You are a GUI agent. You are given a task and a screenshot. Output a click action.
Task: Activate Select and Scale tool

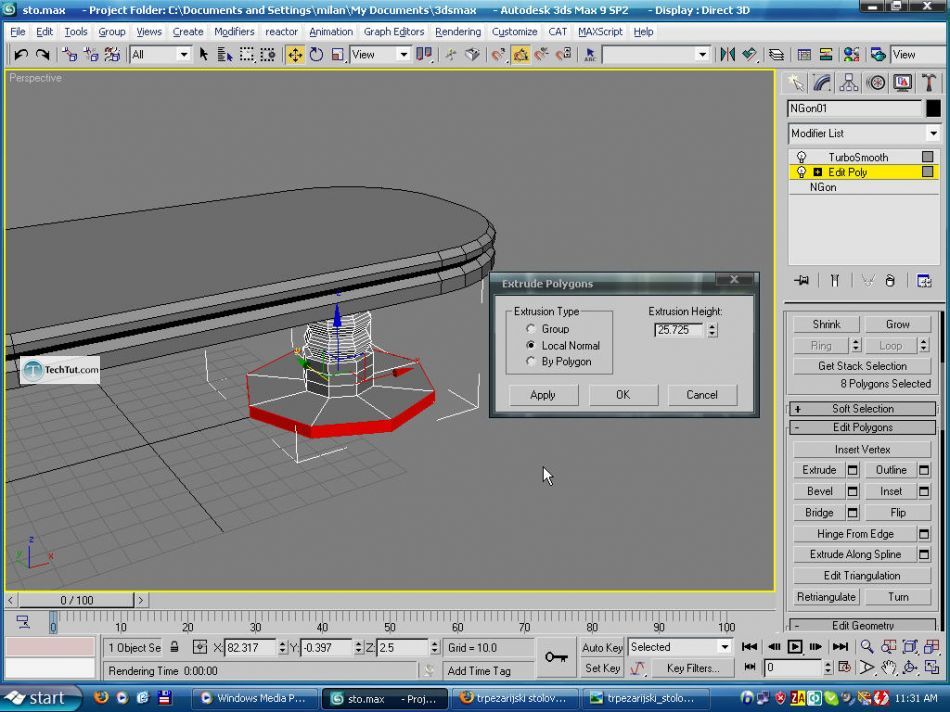click(337, 55)
